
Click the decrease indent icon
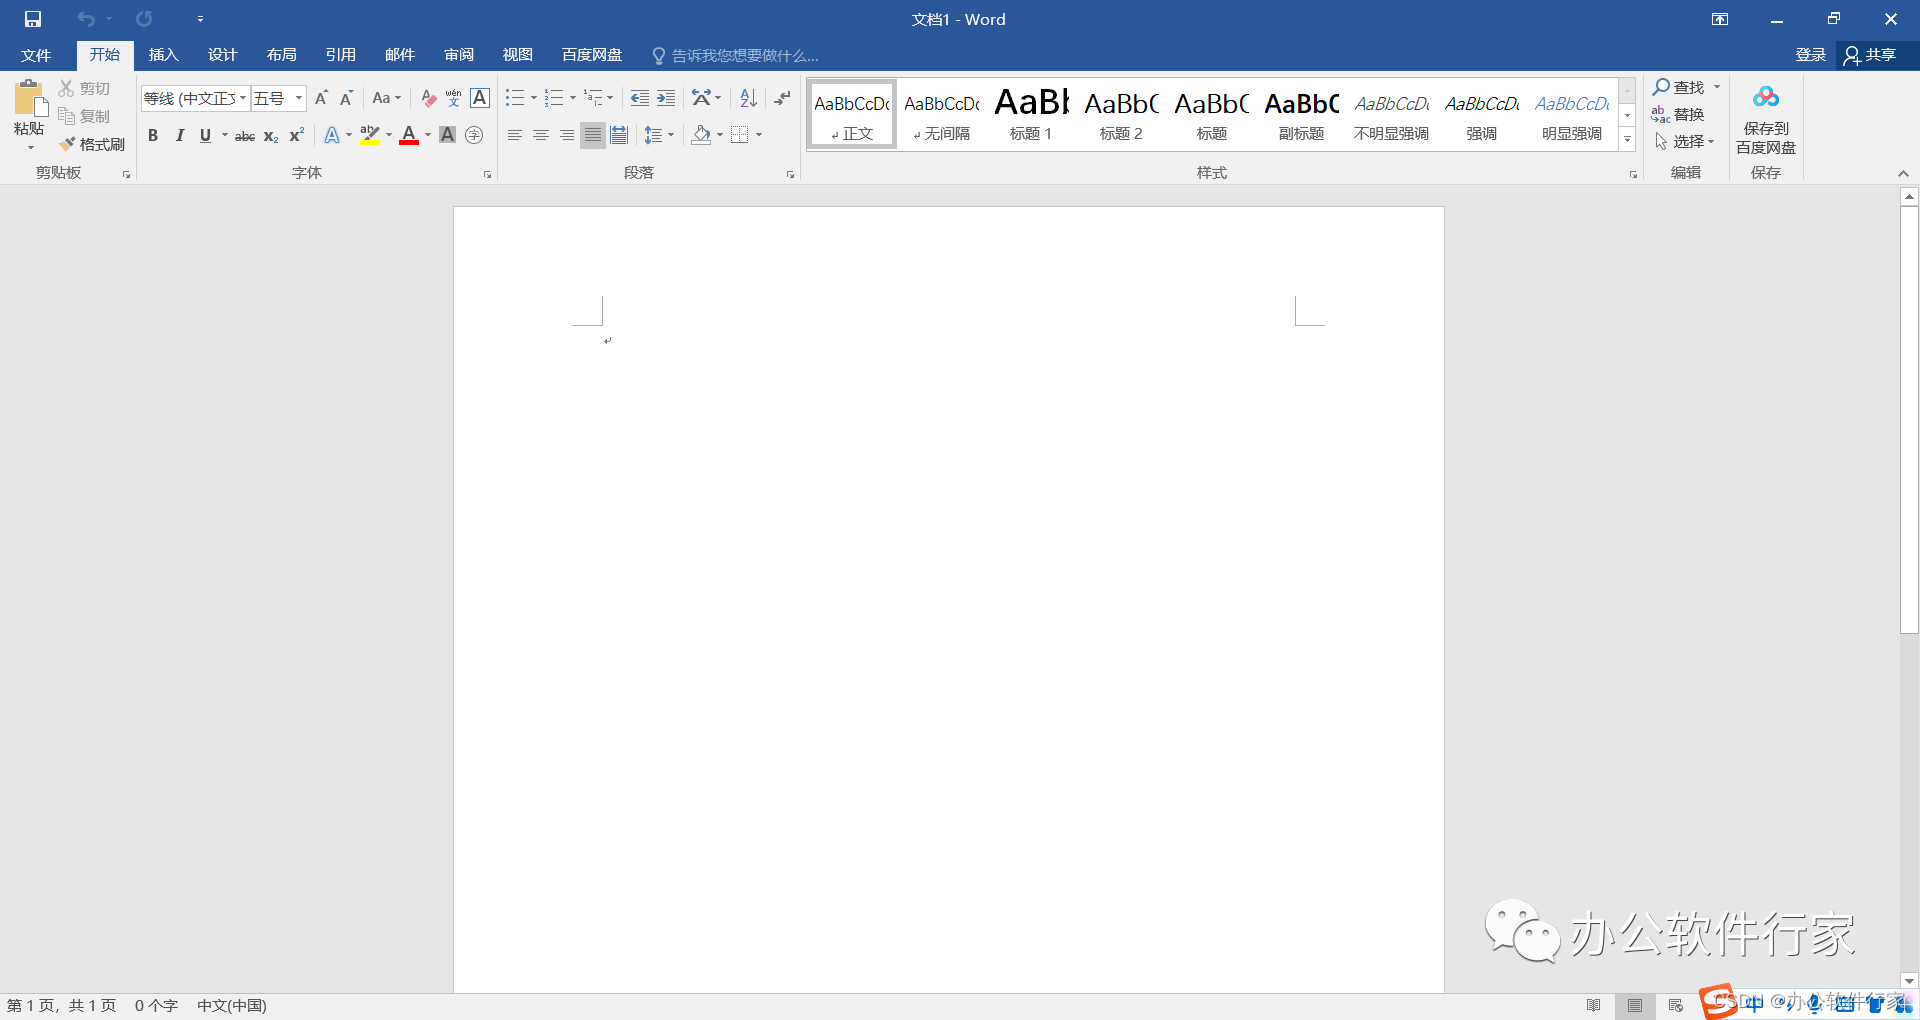(x=640, y=98)
